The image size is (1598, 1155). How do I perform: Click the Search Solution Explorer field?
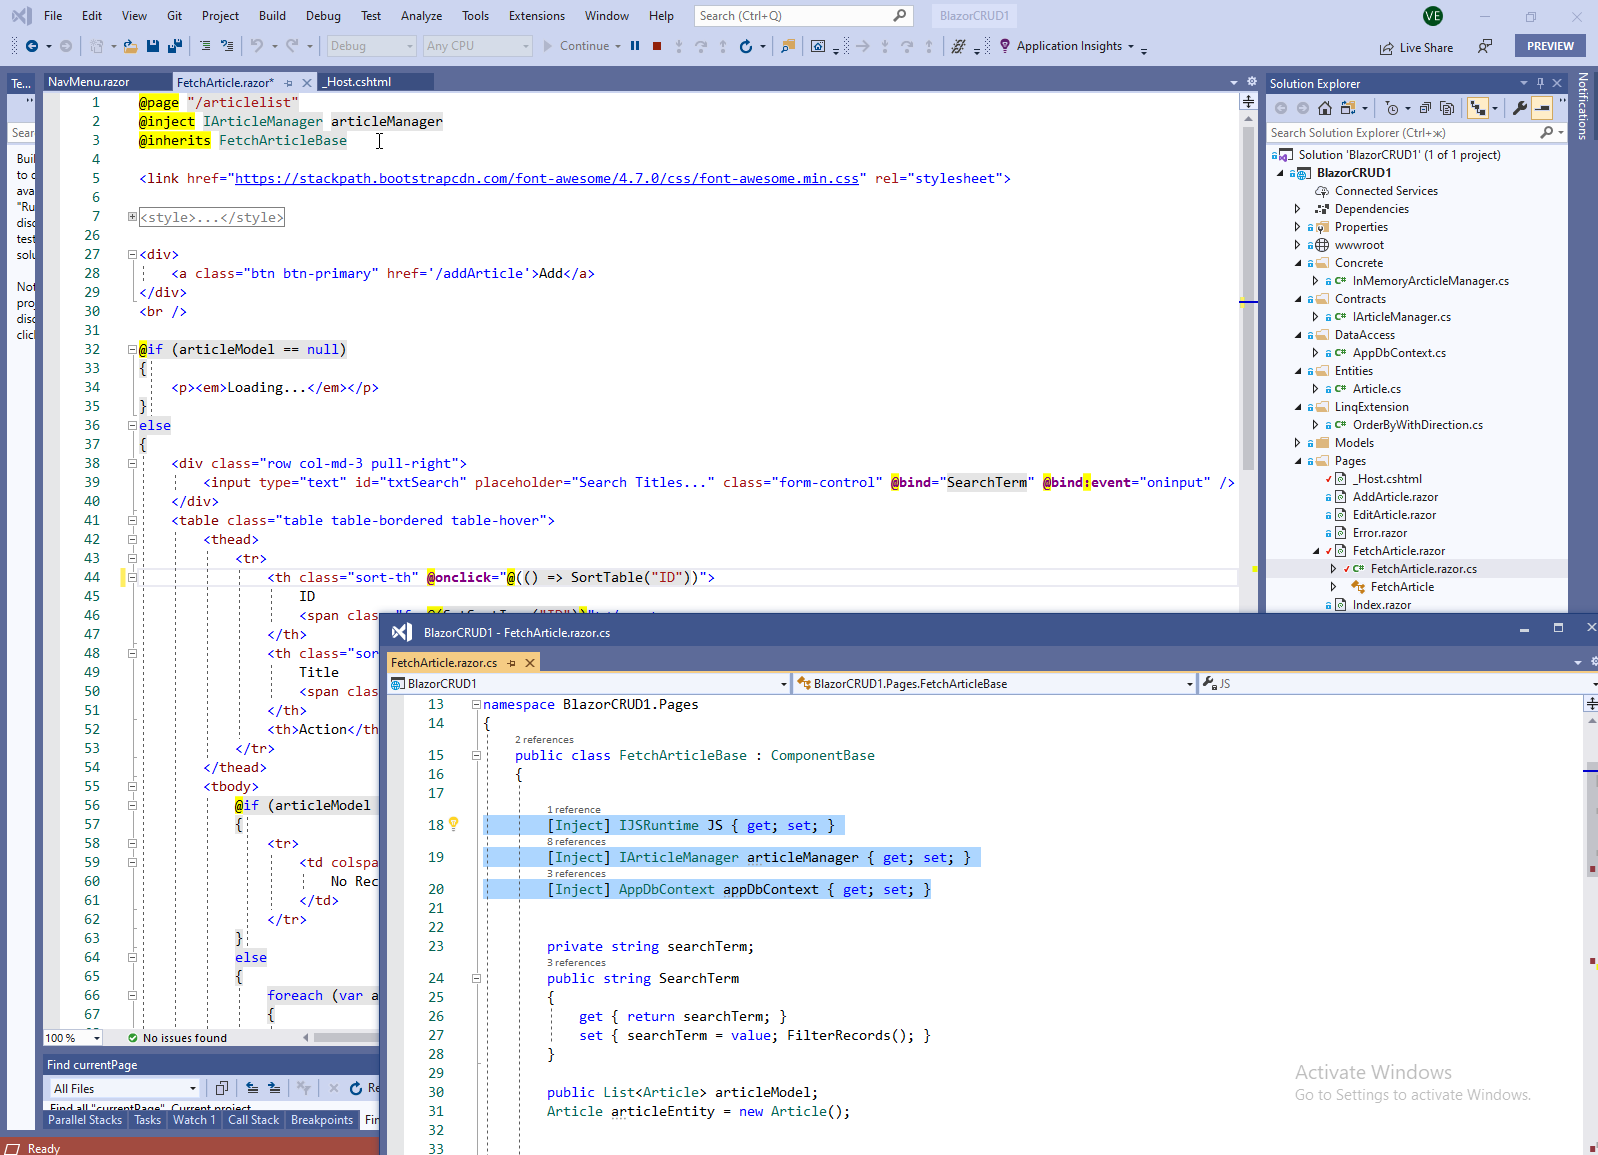[x=1400, y=133]
